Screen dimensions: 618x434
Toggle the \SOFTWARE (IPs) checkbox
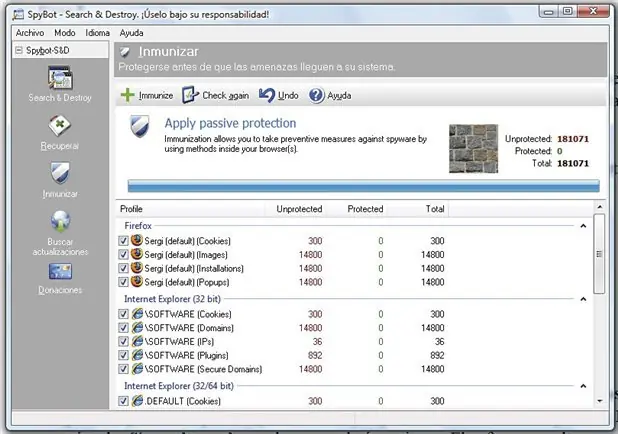(123, 341)
